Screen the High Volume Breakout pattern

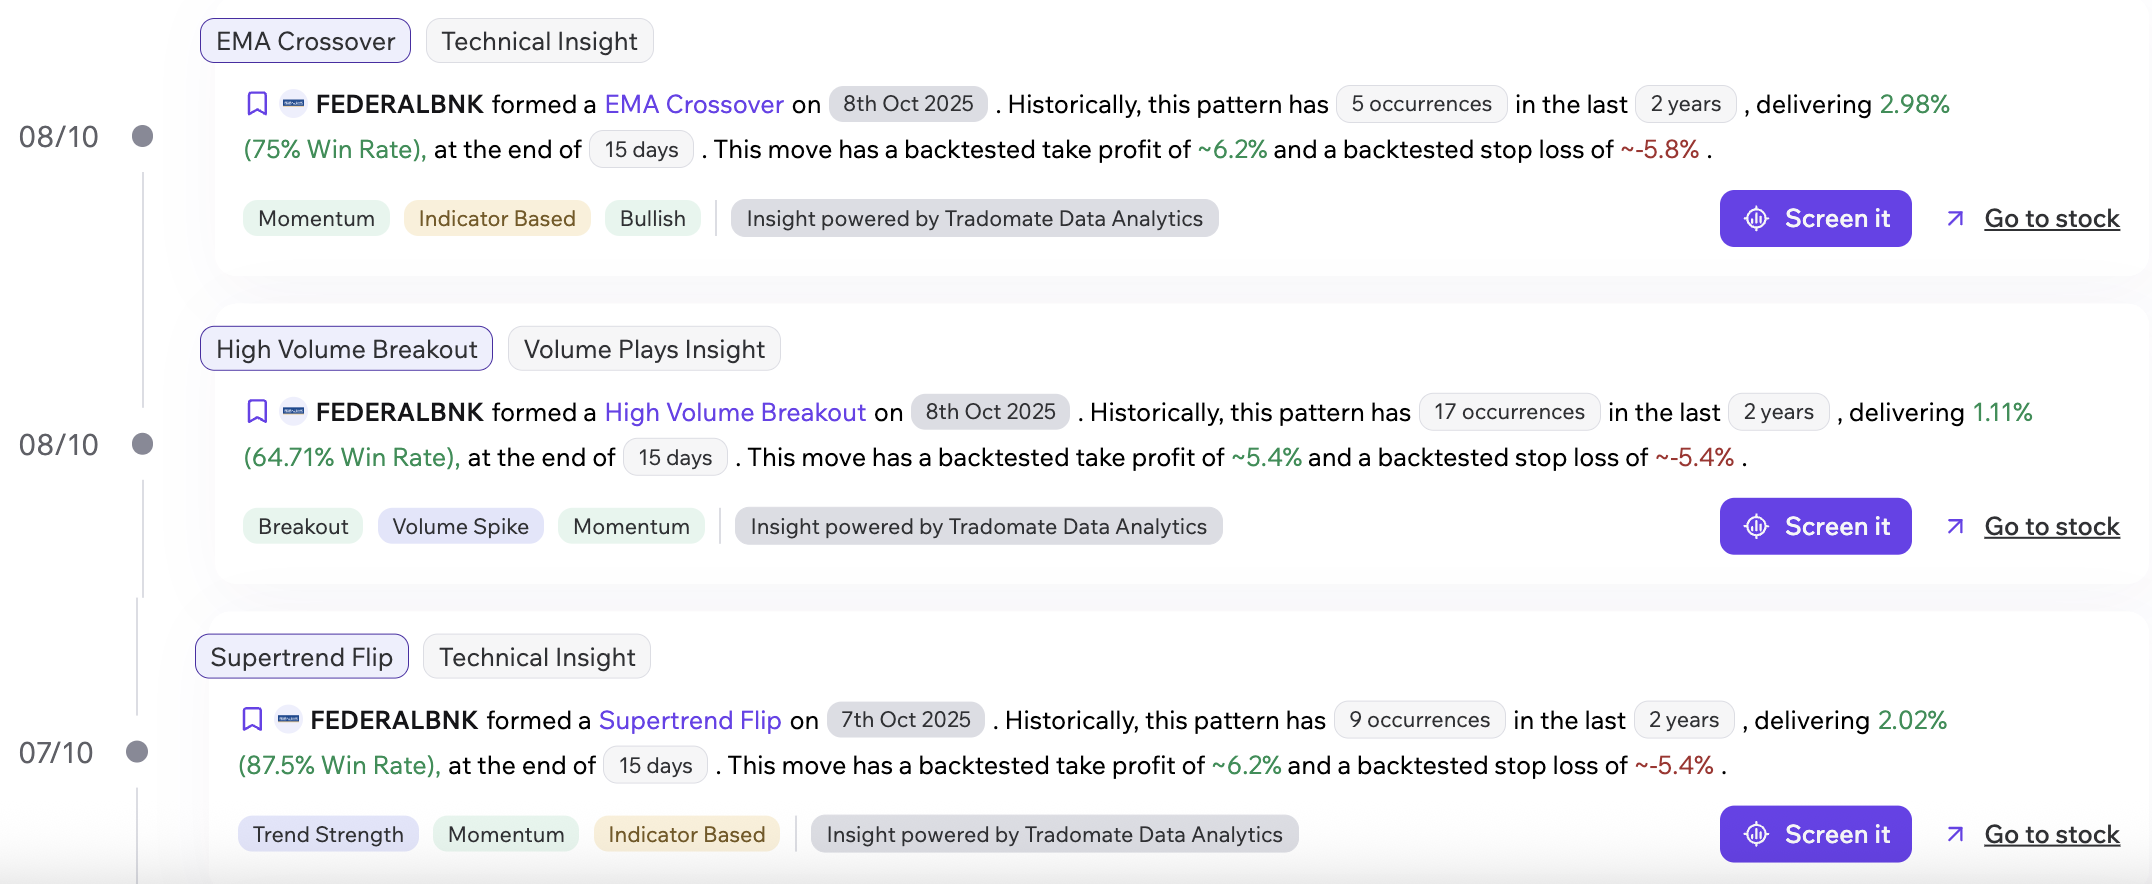coord(1815,527)
